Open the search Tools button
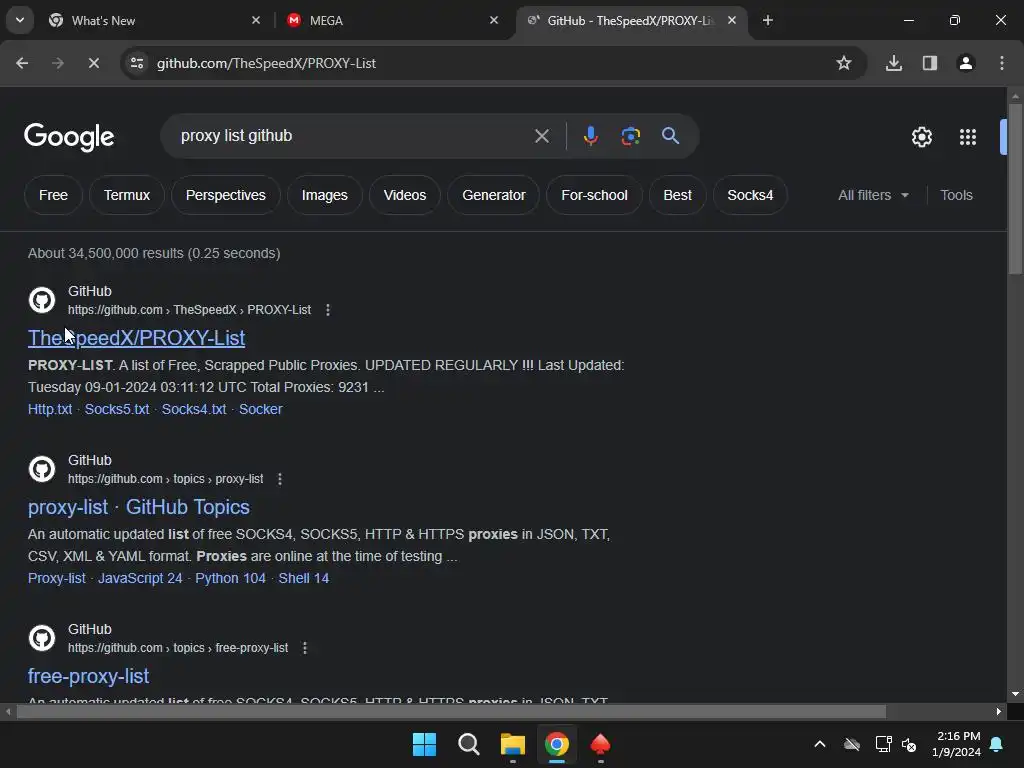 tap(956, 195)
